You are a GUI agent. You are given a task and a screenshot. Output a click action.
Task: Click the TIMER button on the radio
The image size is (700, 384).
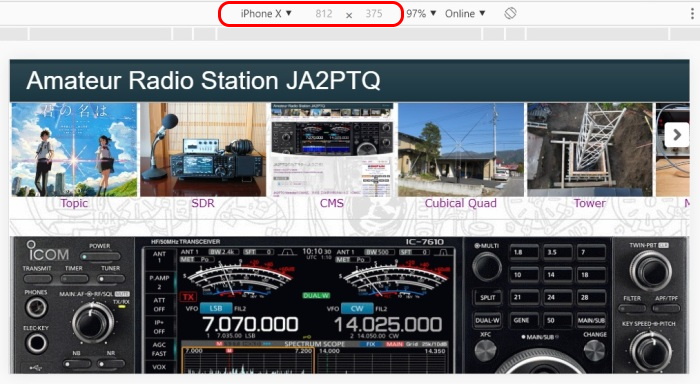pos(74,279)
